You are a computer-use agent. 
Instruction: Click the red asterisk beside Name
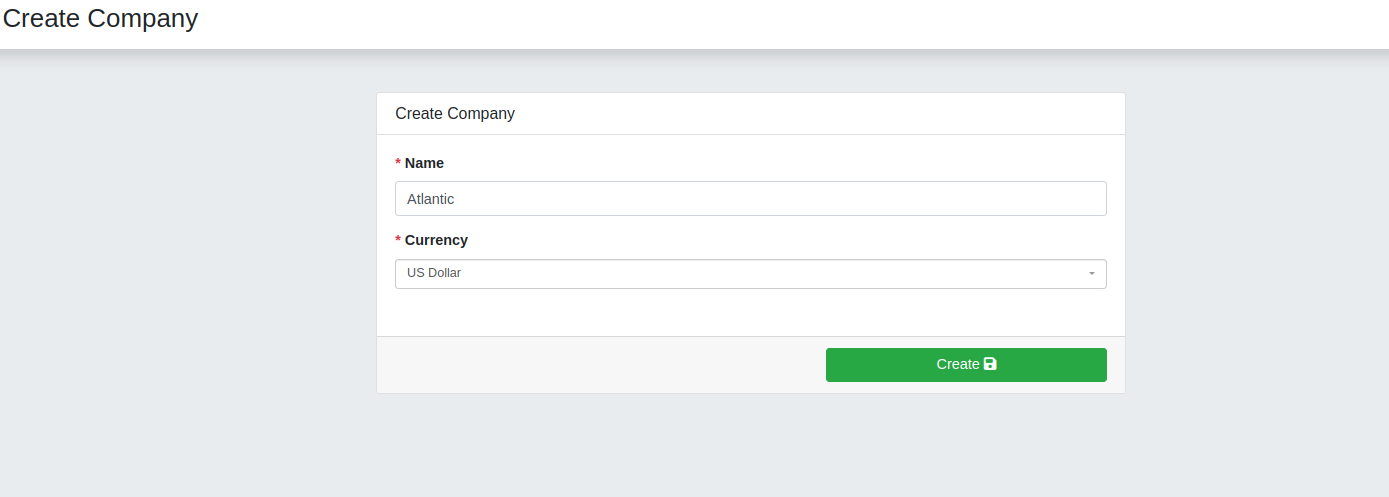(398, 163)
